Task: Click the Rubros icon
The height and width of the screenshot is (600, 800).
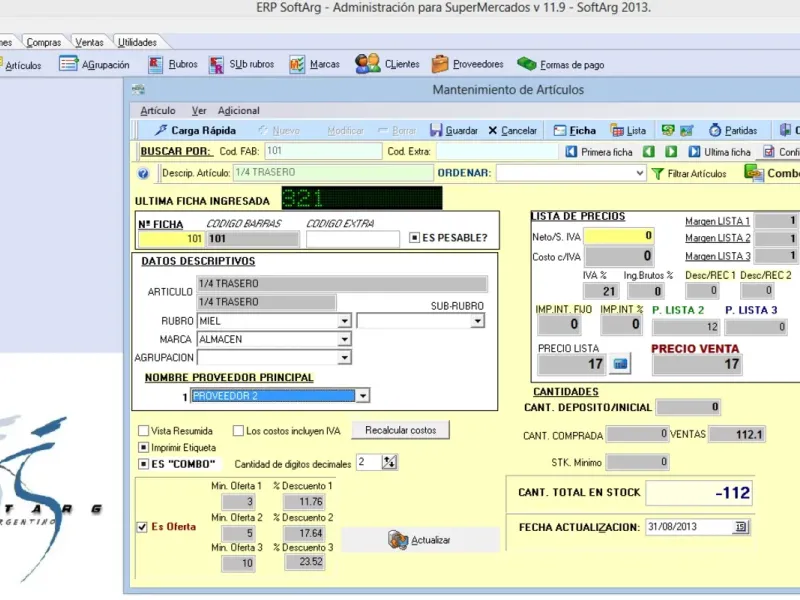Action: pos(155,65)
